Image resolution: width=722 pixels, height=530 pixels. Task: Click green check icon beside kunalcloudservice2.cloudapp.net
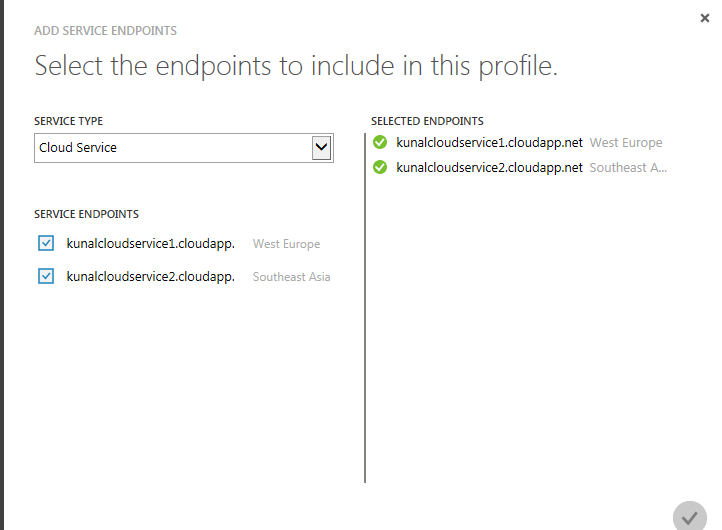(x=380, y=167)
